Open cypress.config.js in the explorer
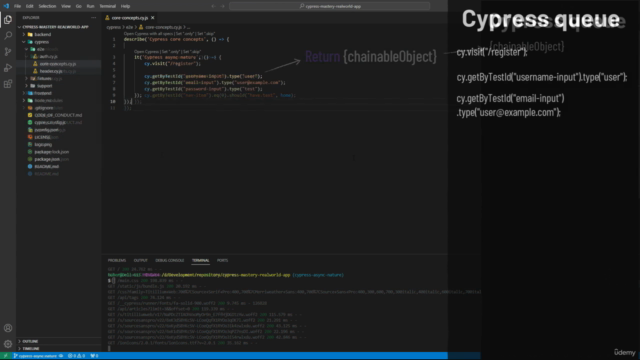 (50, 122)
